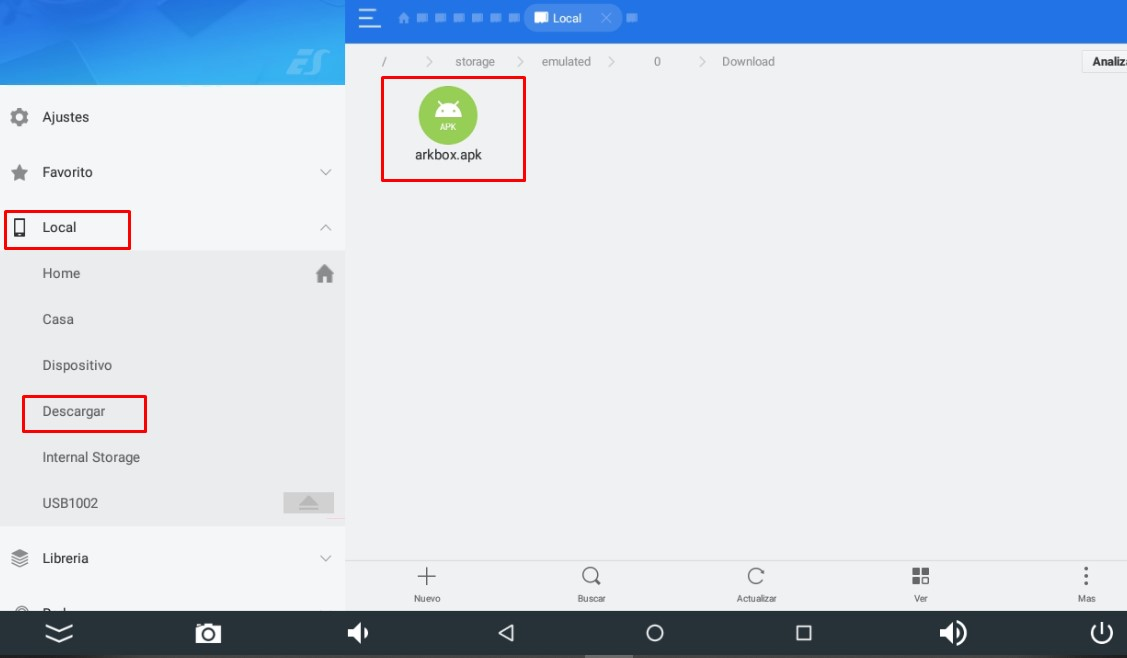The width and height of the screenshot is (1127, 658).
Task: Open the hamburger menu icon
Action: tap(369, 18)
